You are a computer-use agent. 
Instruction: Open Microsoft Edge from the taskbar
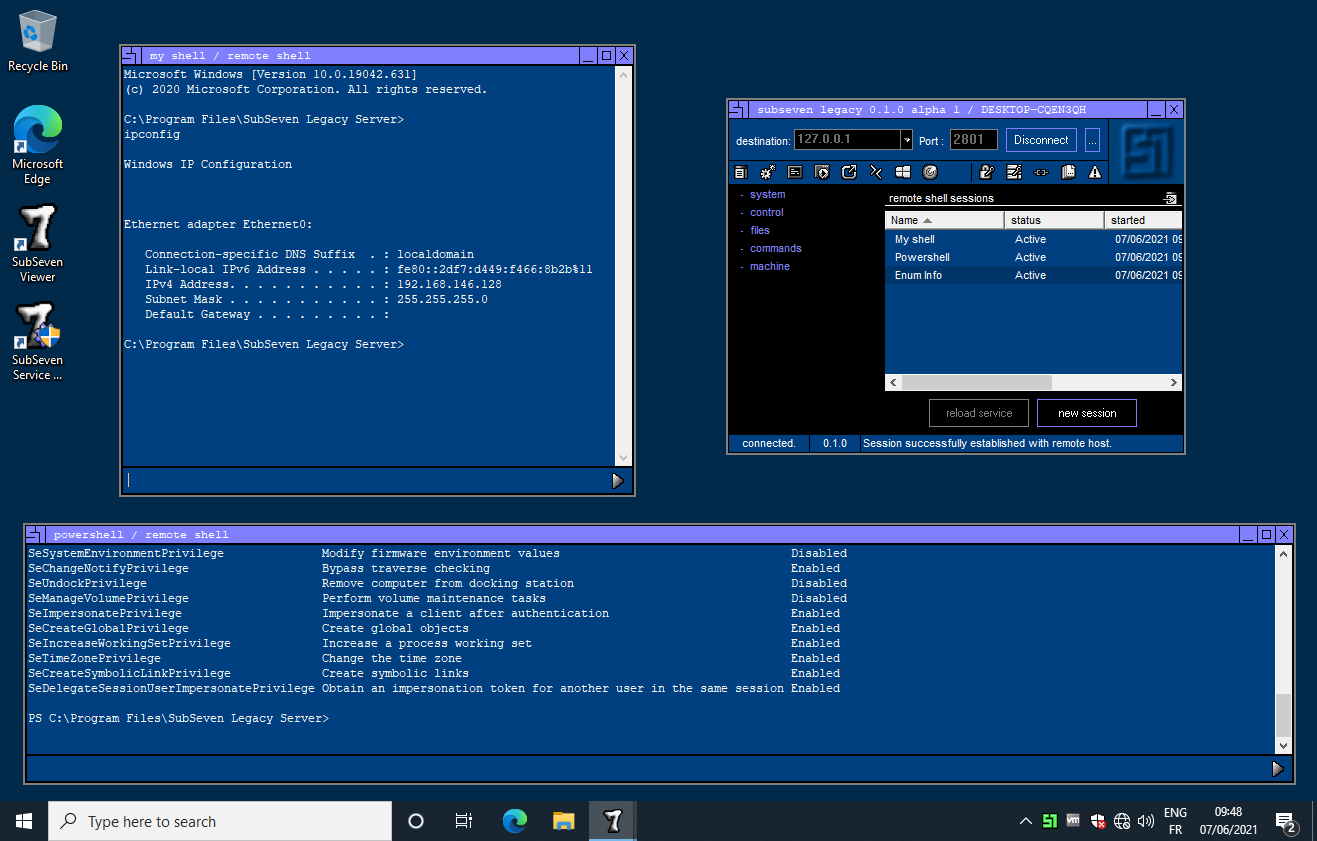[x=515, y=821]
